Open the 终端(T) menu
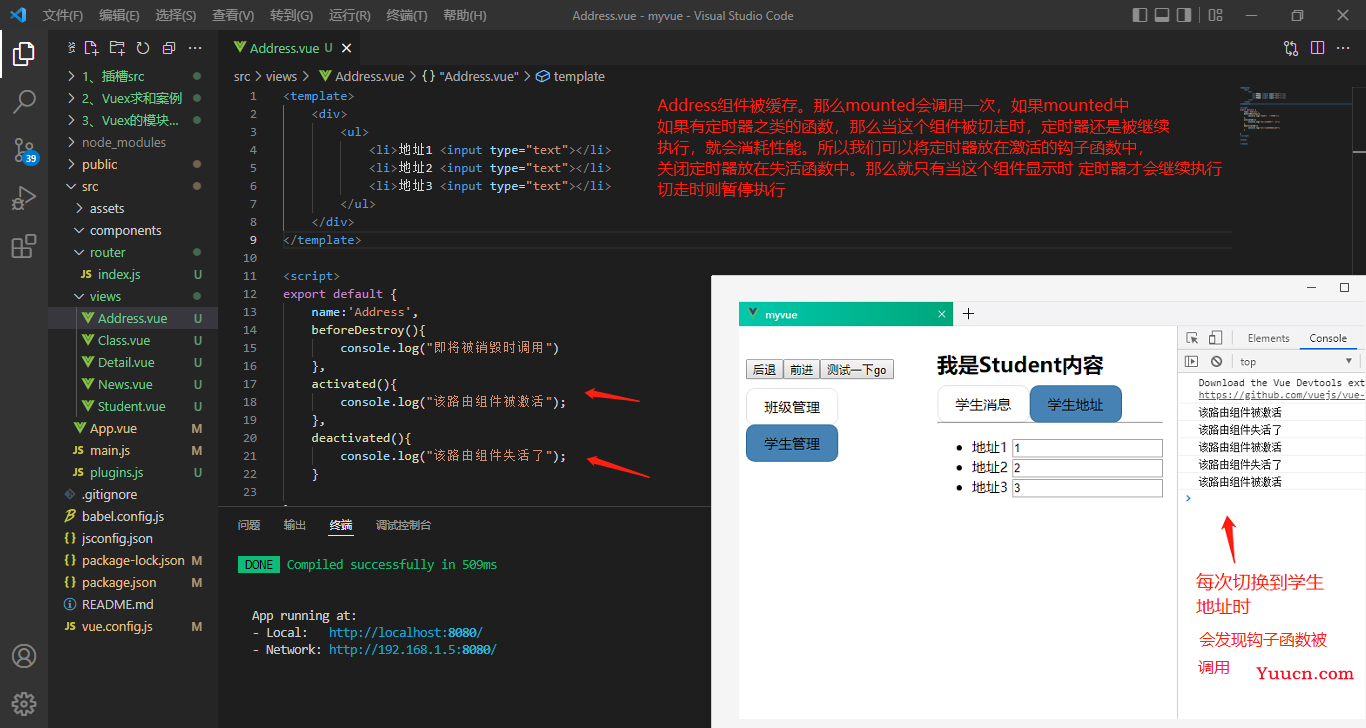Image resolution: width=1366 pixels, height=728 pixels. [406, 15]
